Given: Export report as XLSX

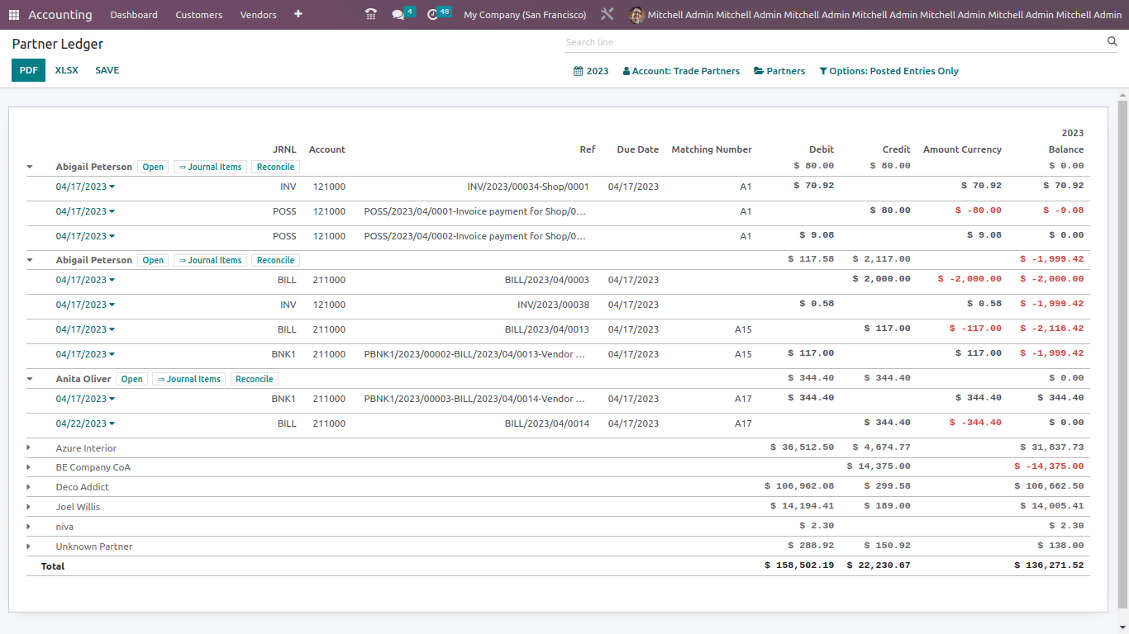Looking at the screenshot, I should [66, 71].
